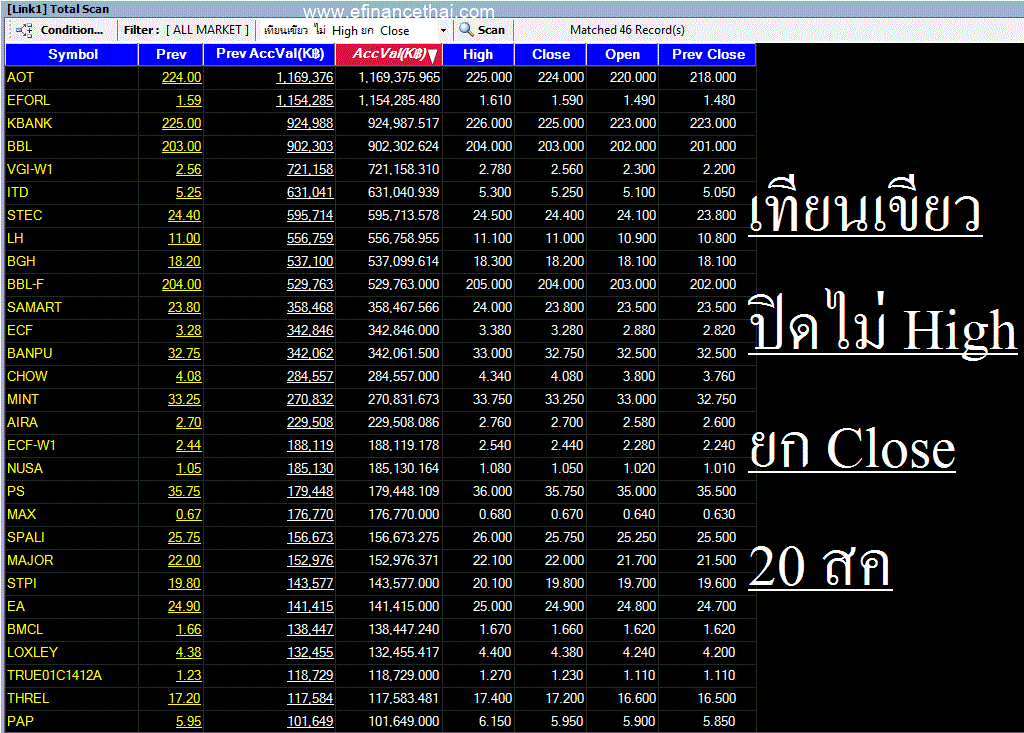Screen dimensions: 1024x733
Task: Select the ECF-W1 symbol
Action: coord(31,445)
